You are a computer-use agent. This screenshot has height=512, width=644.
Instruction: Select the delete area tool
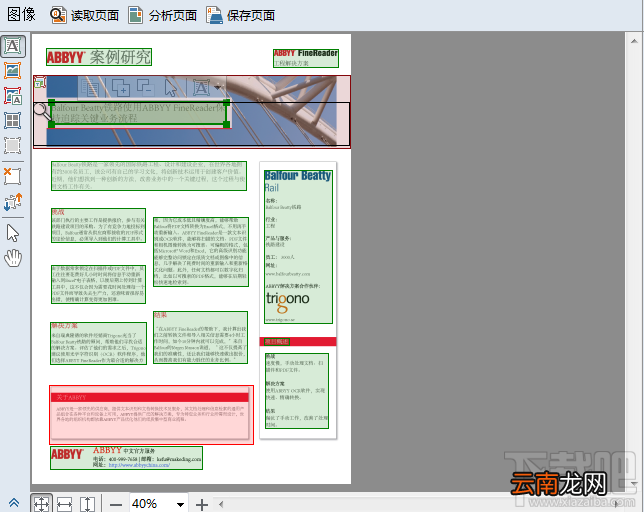pos(13,176)
